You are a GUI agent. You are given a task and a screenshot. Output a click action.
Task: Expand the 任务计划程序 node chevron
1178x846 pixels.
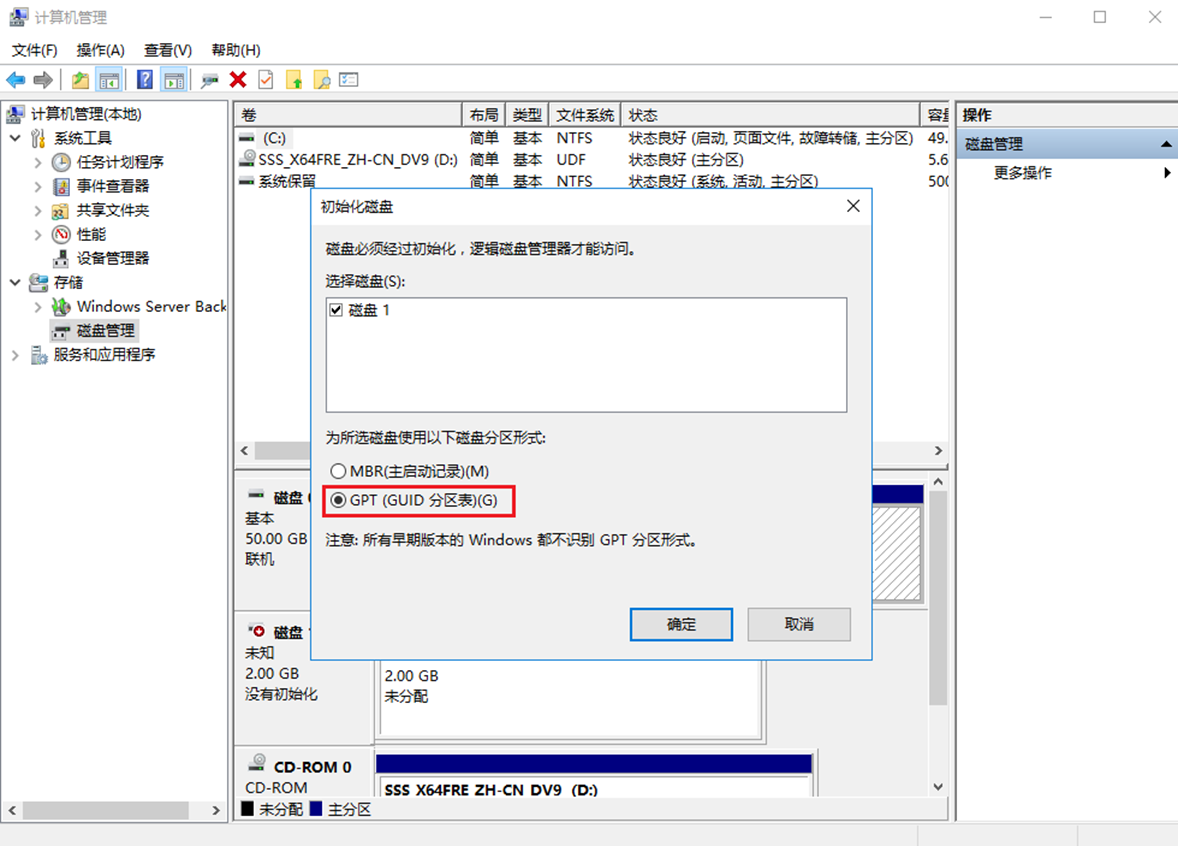(x=38, y=162)
